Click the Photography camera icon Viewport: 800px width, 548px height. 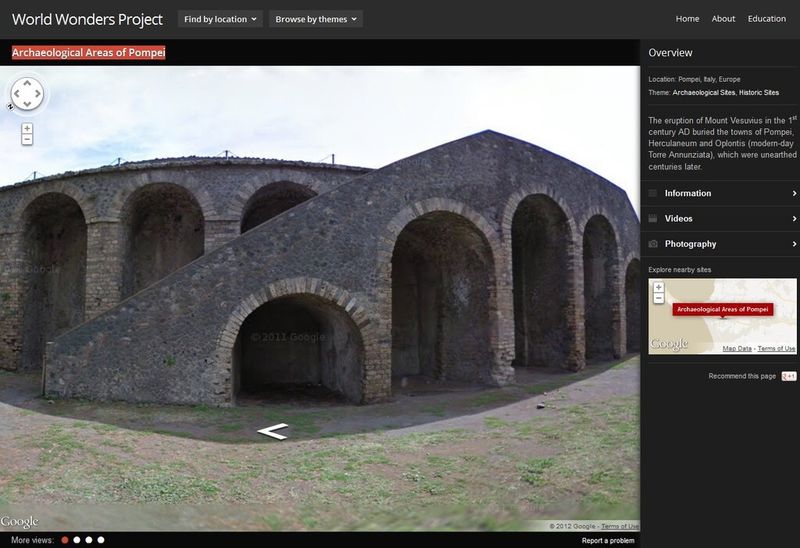click(x=653, y=244)
